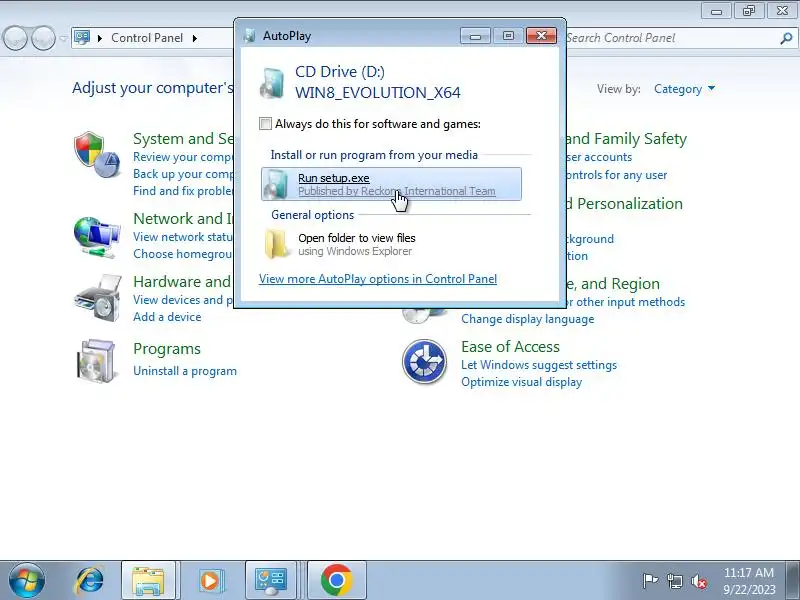Click the CD Drive disc icon in AutoPlay
The height and width of the screenshot is (600, 800).
pyautogui.click(x=272, y=82)
